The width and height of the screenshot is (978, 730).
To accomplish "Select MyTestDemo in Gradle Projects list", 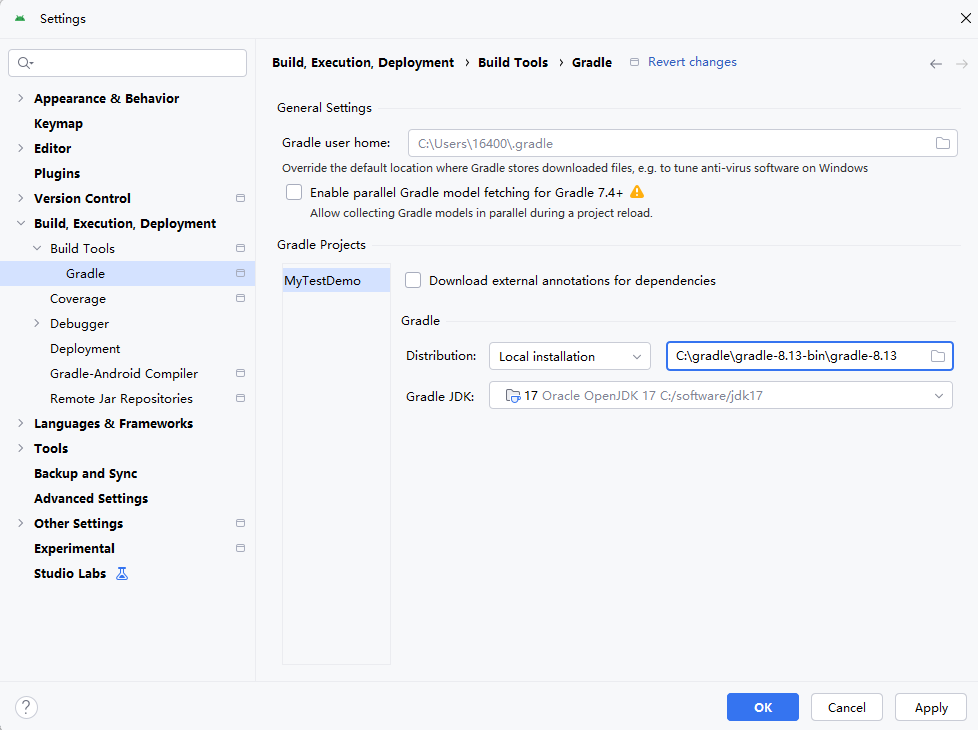I will (x=336, y=280).
